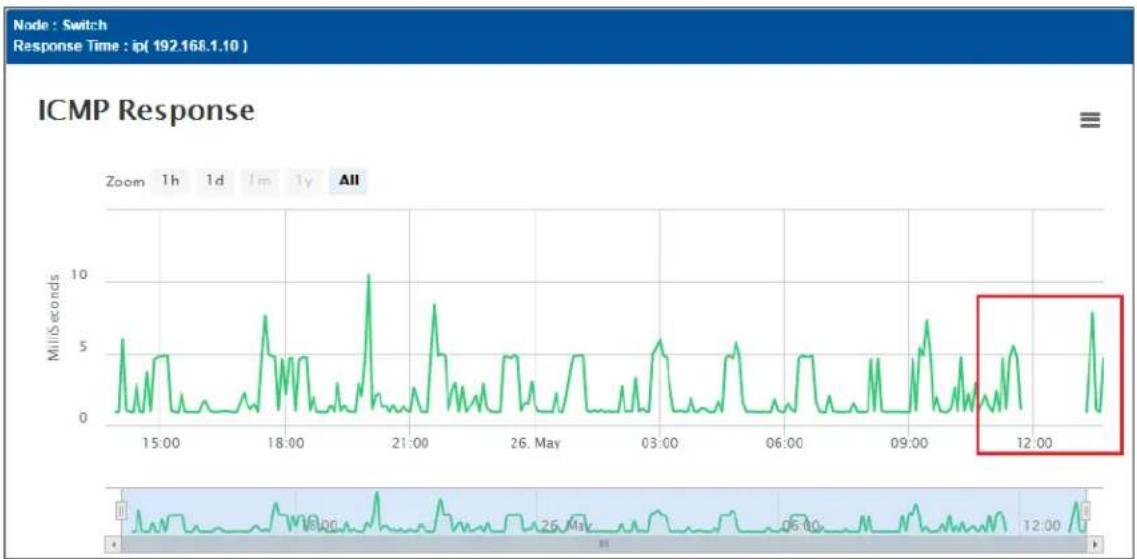This screenshot has height=559, width=1137.
Task: Click the MilliSeconds y-axis label
Action: point(54,319)
